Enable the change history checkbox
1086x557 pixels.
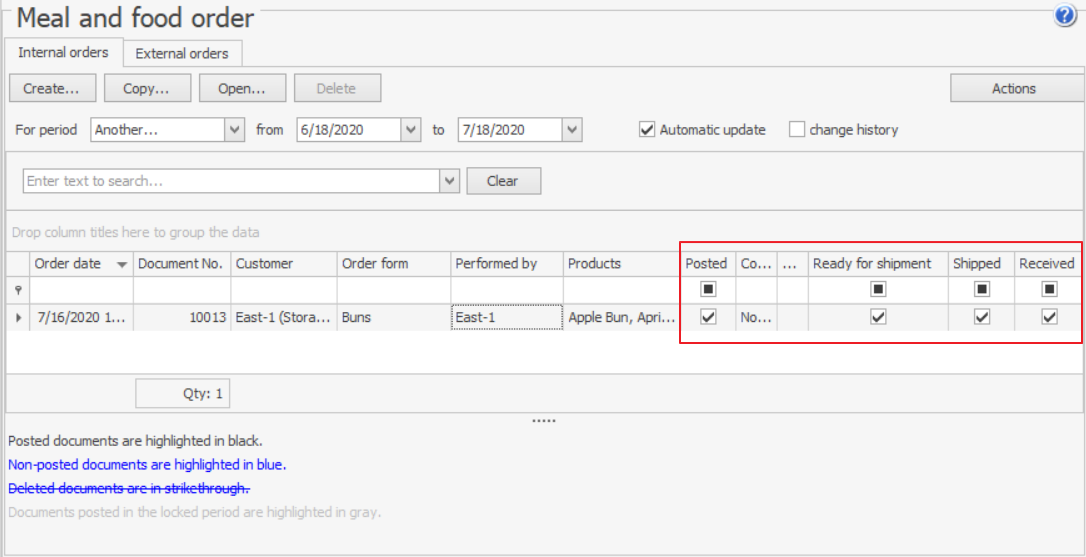click(797, 130)
